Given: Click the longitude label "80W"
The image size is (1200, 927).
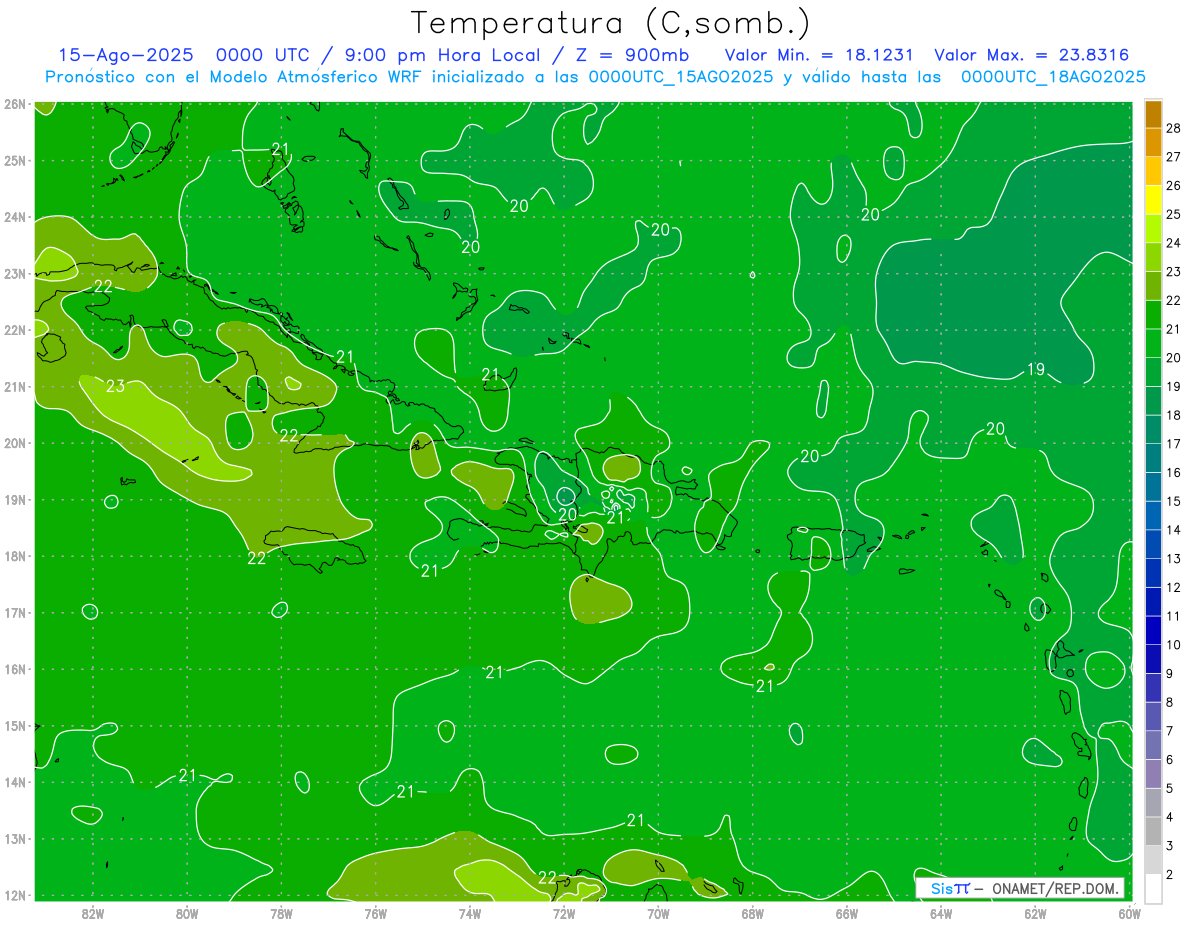Looking at the screenshot, I should click(187, 913).
